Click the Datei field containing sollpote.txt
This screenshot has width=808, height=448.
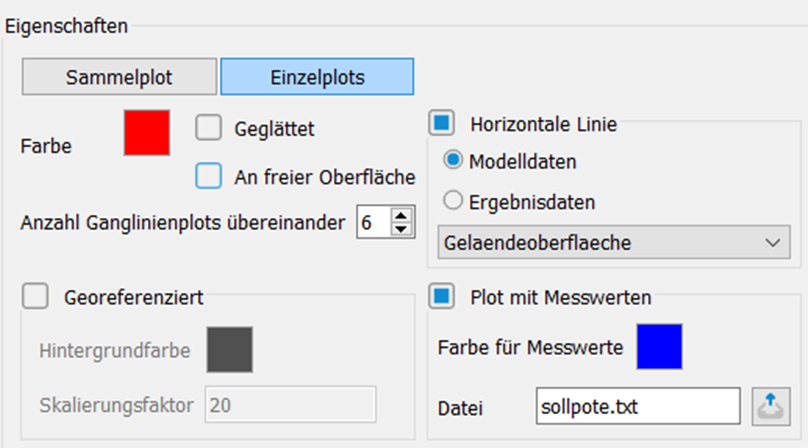pyautogui.click(x=638, y=406)
